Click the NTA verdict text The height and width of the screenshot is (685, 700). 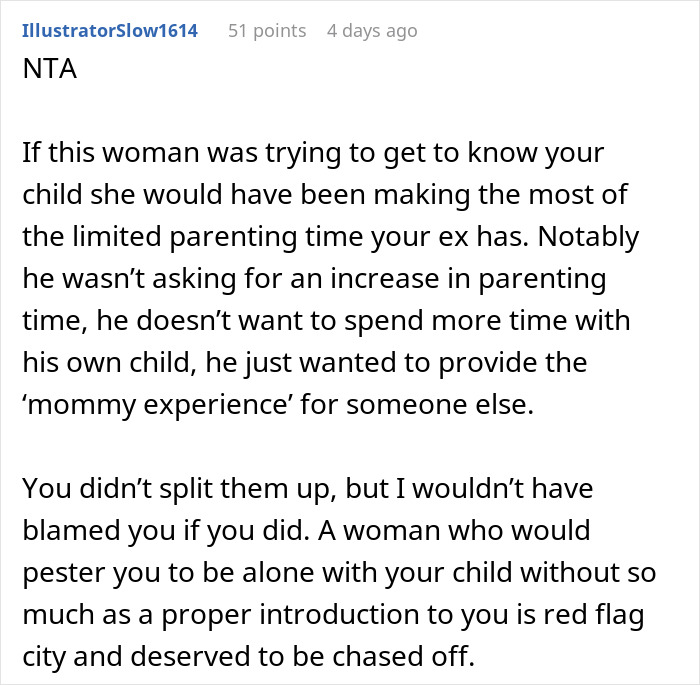(x=50, y=69)
